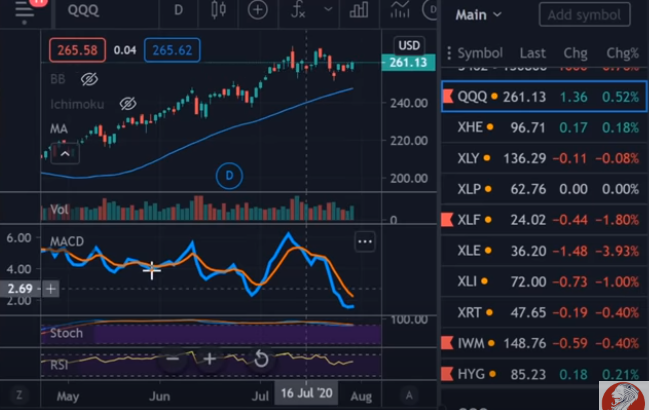The image size is (649, 410).
Task: Click the plus button beside 2.69
Action: coord(51,288)
